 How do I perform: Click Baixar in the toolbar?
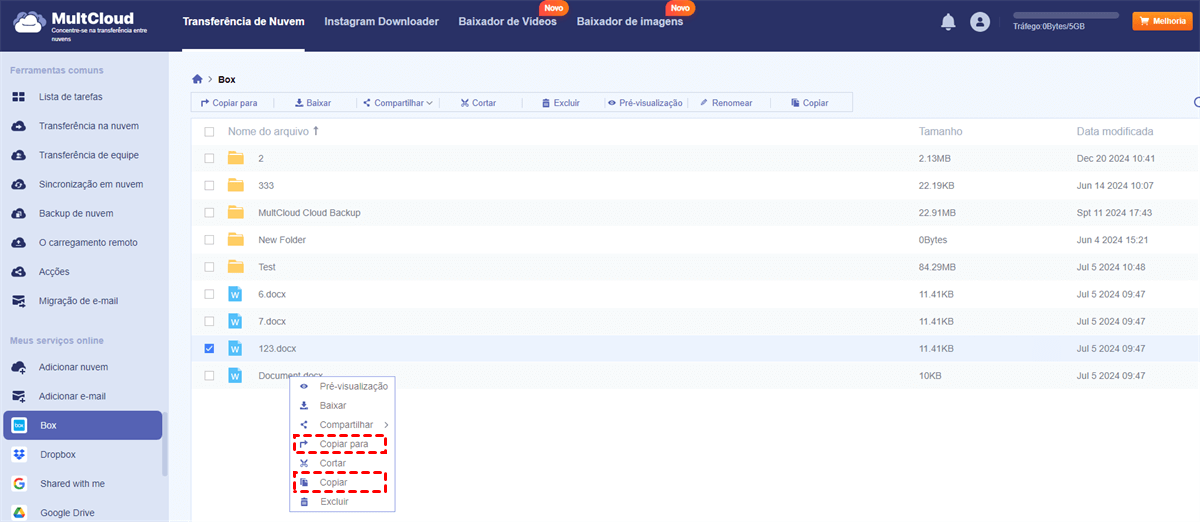pyautogui.click(x=312, y=103)
